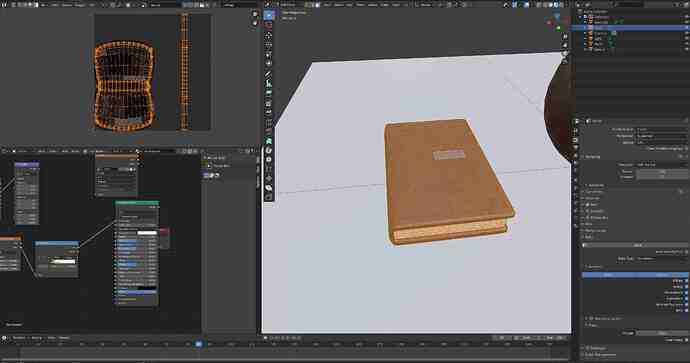Select the Knife tool

269,141
